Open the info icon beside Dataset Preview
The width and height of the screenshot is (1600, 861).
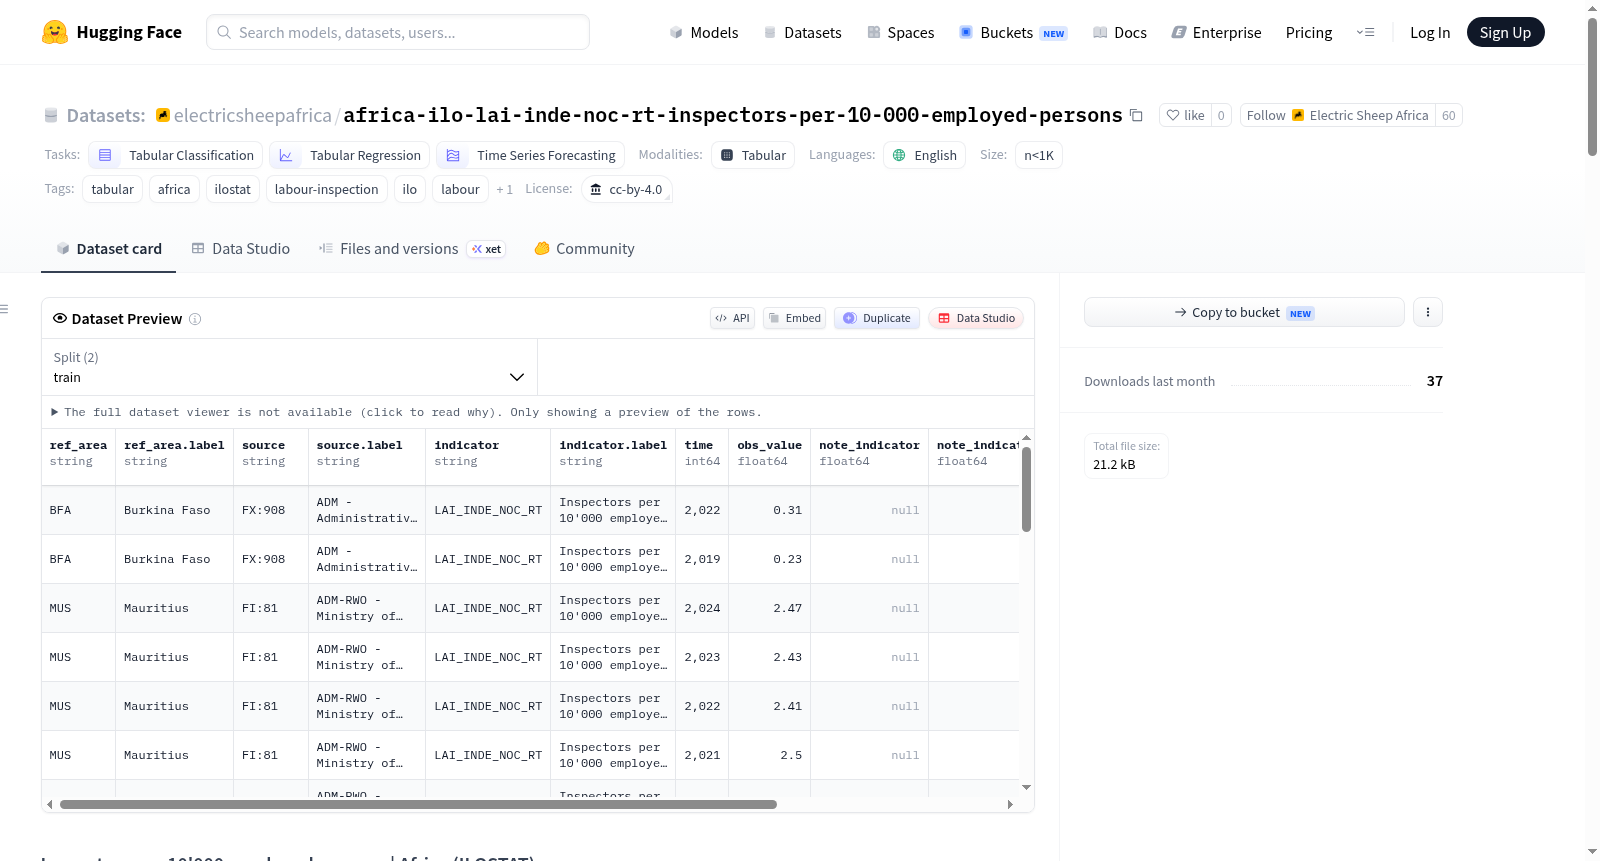coord(195,319)
